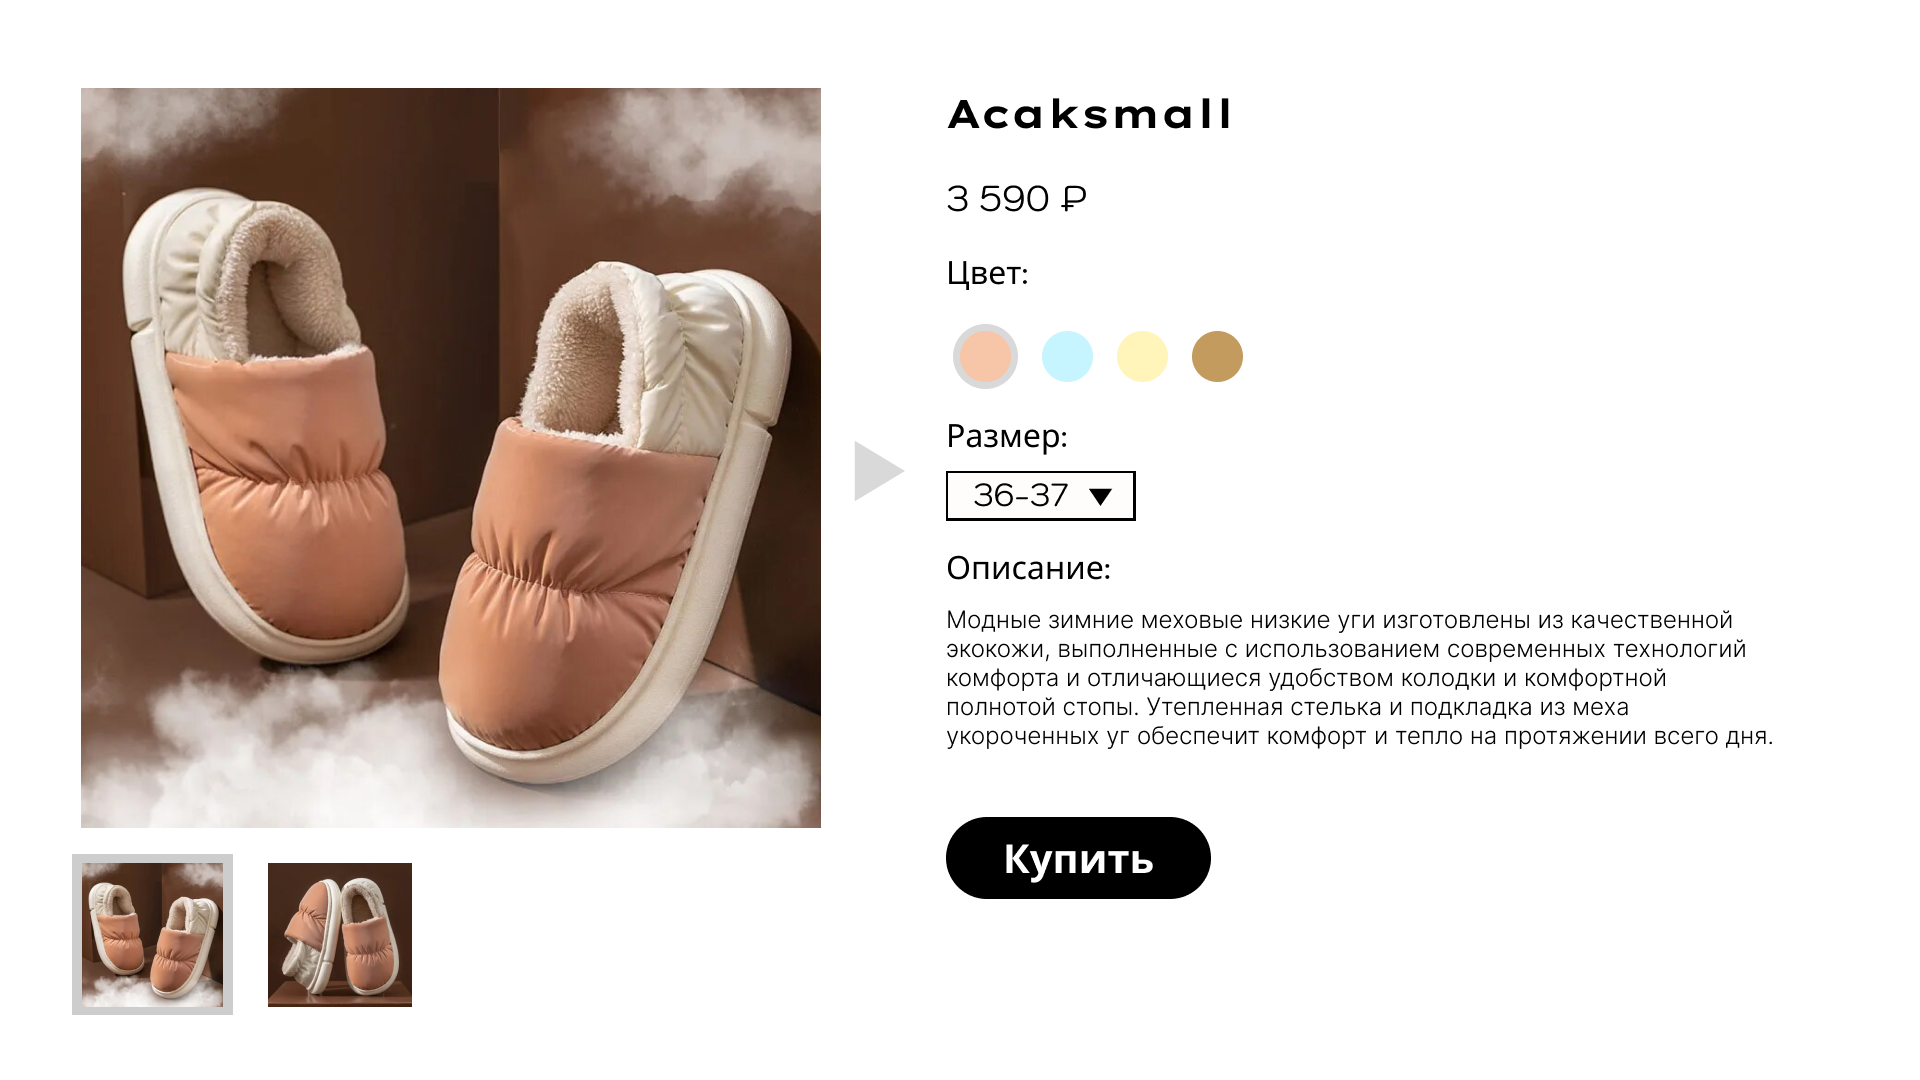Click the 3 590 ₽ price
1920x1080 pixels.
click(1016, 198)
